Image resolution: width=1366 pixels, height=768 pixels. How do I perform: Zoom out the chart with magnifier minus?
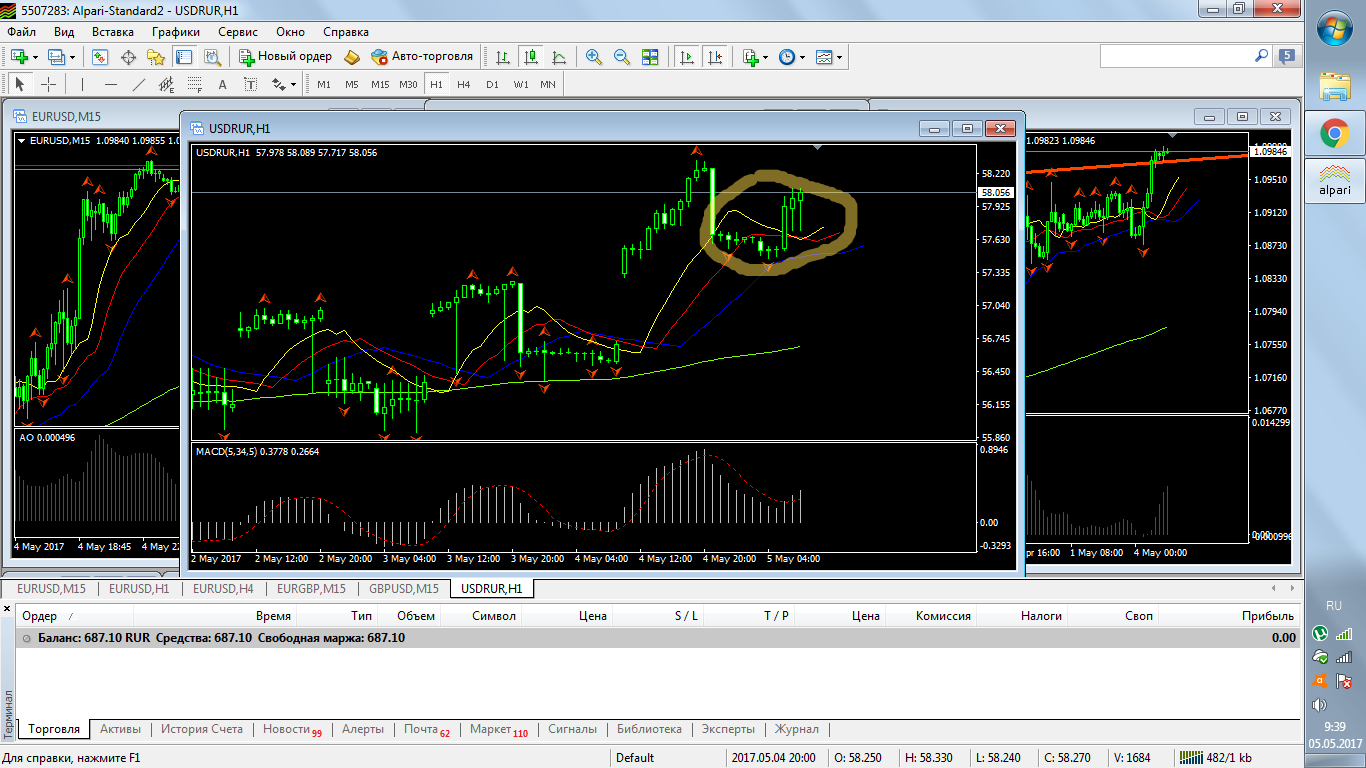click(x=622, y=57)
